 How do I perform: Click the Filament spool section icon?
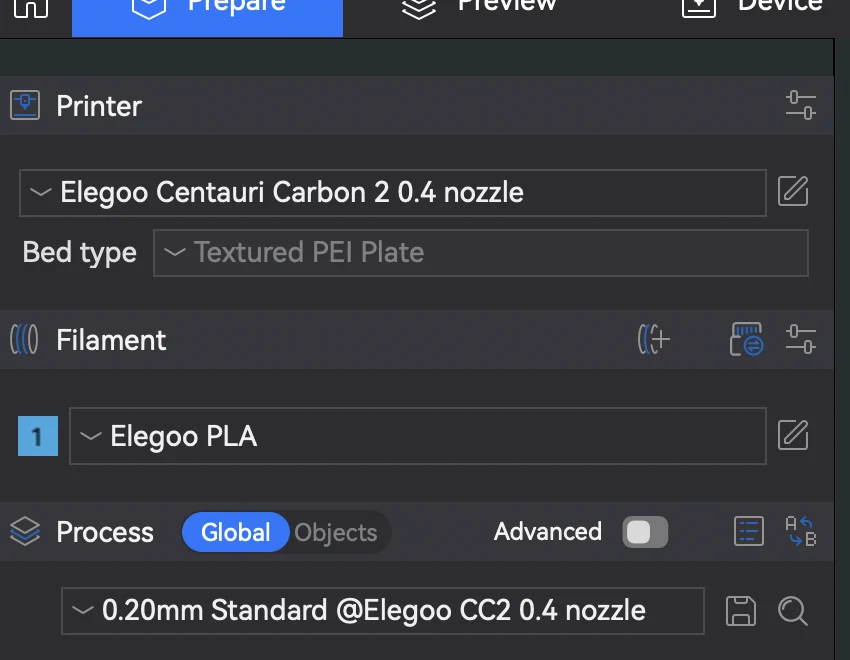pyautogui.click(x=24, y=340)
